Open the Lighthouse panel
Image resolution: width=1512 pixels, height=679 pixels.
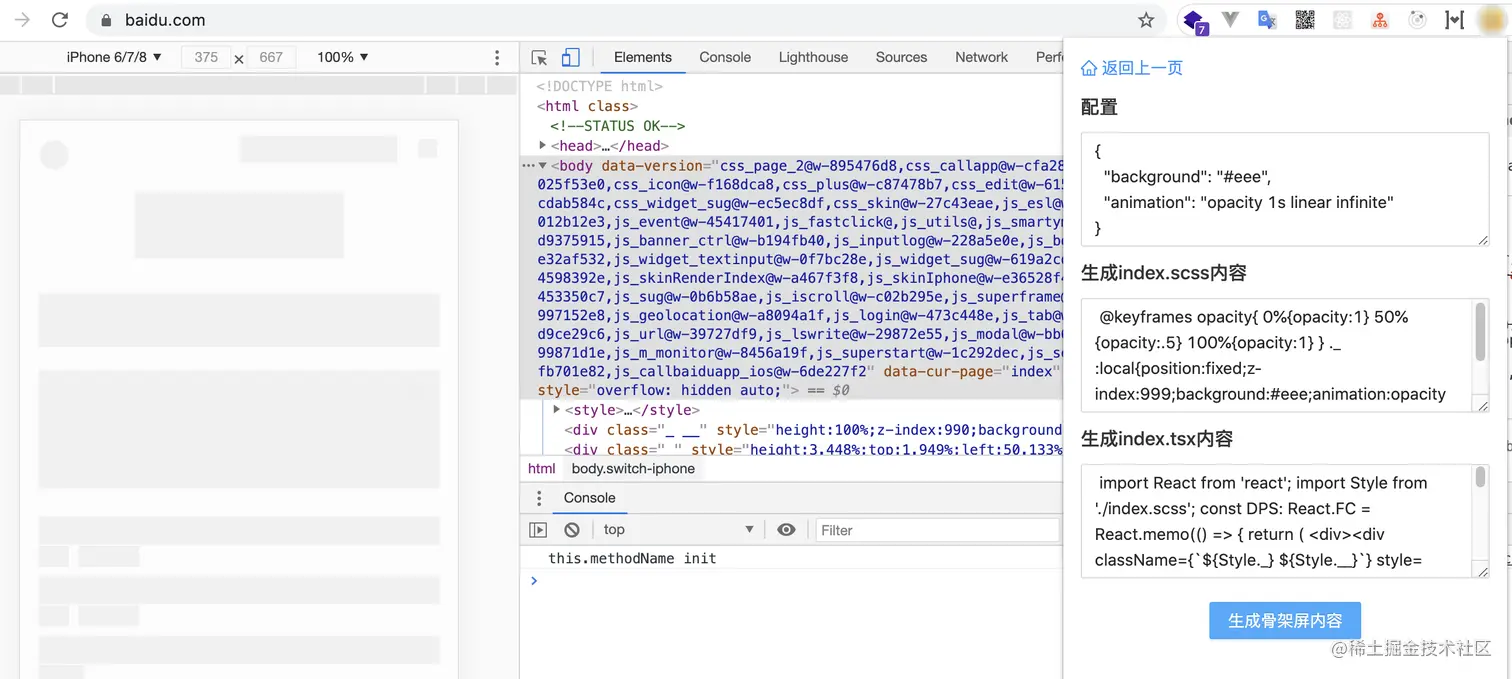[813, 57]
